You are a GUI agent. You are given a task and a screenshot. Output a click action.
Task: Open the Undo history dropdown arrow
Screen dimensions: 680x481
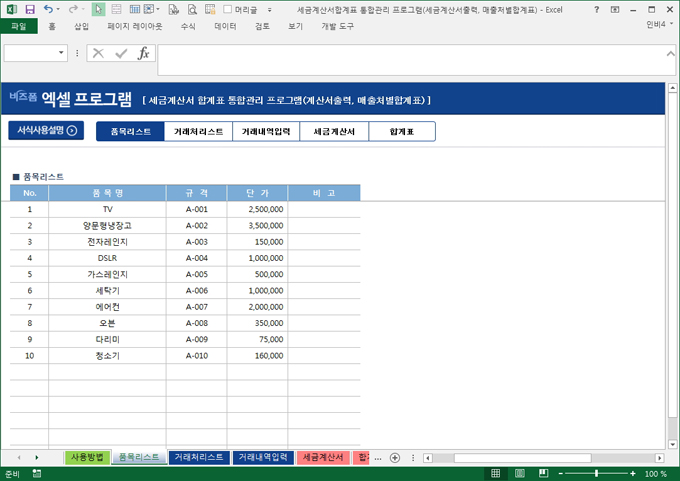(59, 9)
